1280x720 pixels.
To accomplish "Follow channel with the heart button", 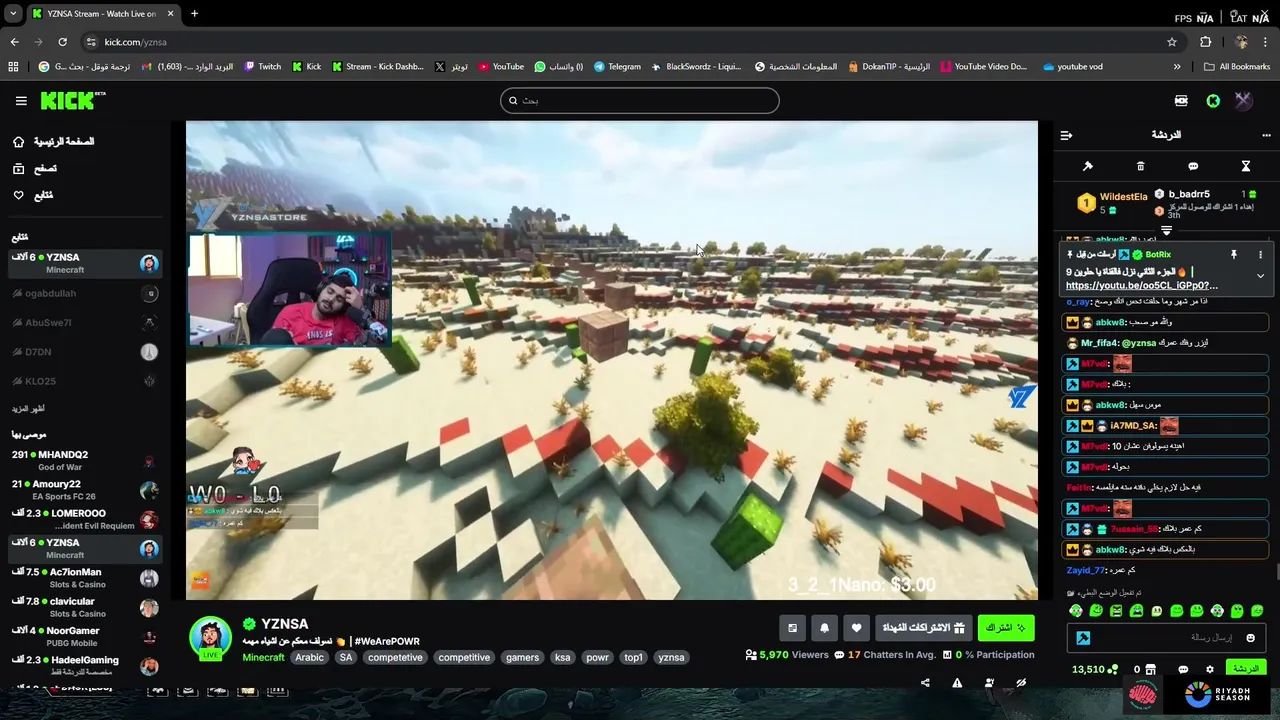I will coord(856,628).
